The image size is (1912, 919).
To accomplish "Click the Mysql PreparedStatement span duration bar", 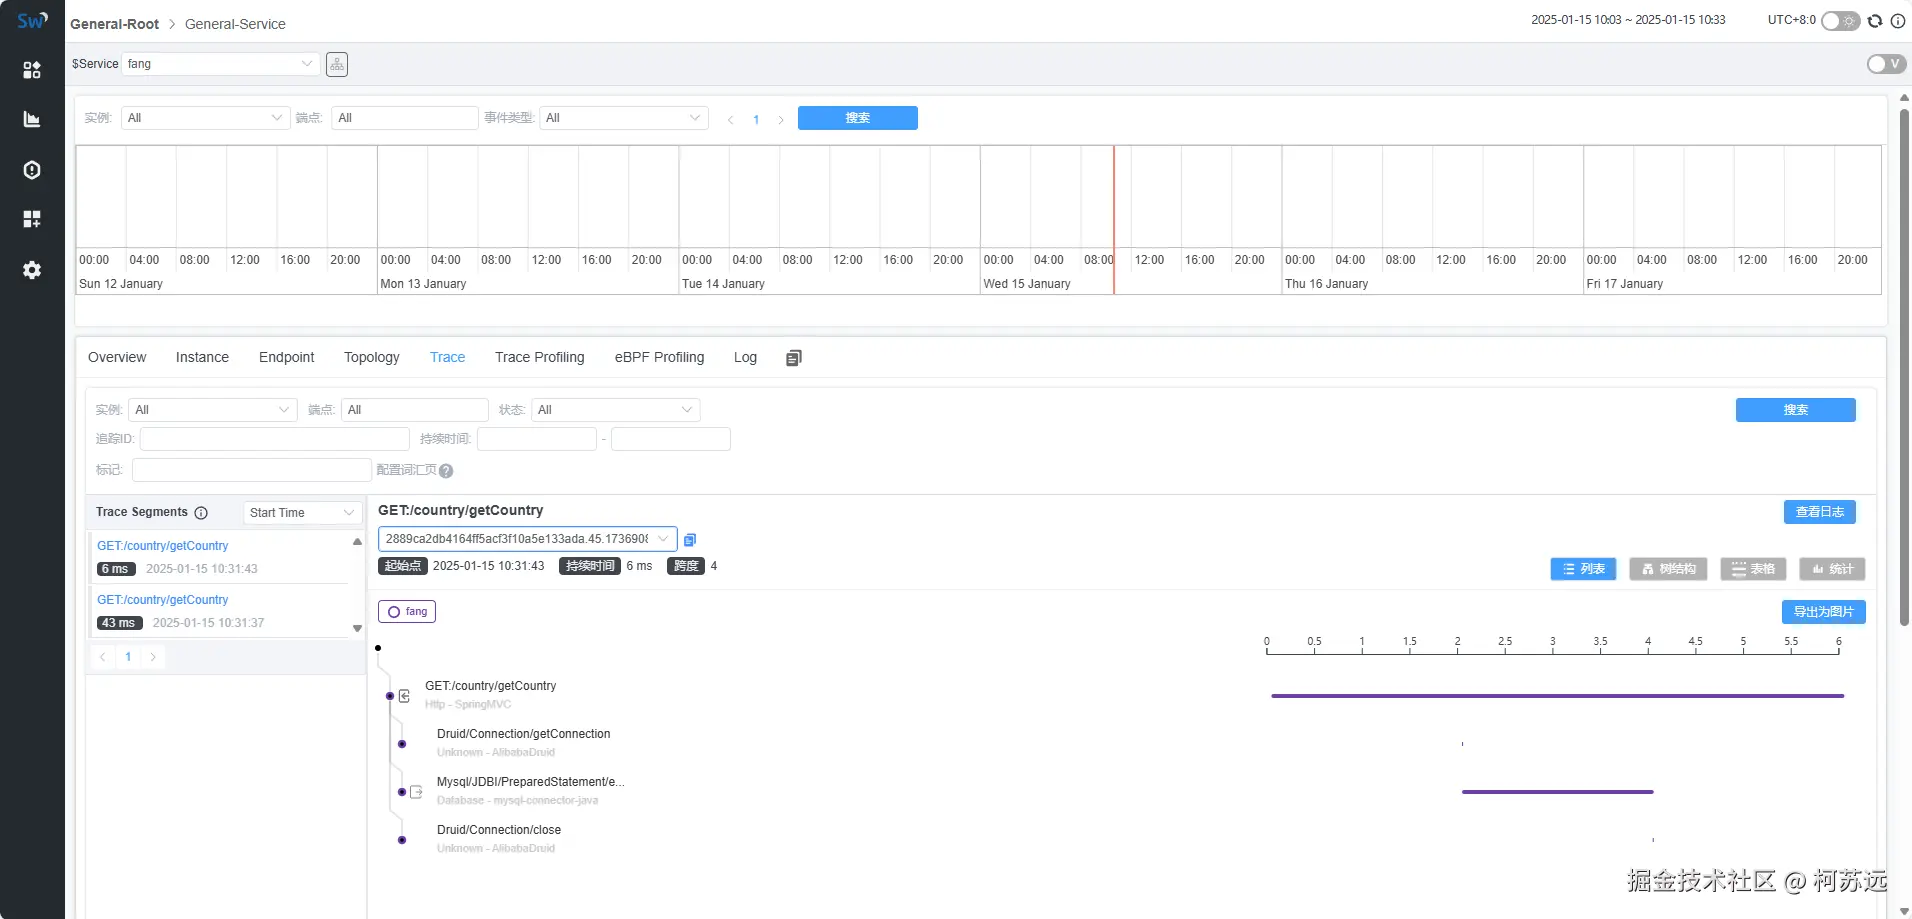I will (1557, 792).
